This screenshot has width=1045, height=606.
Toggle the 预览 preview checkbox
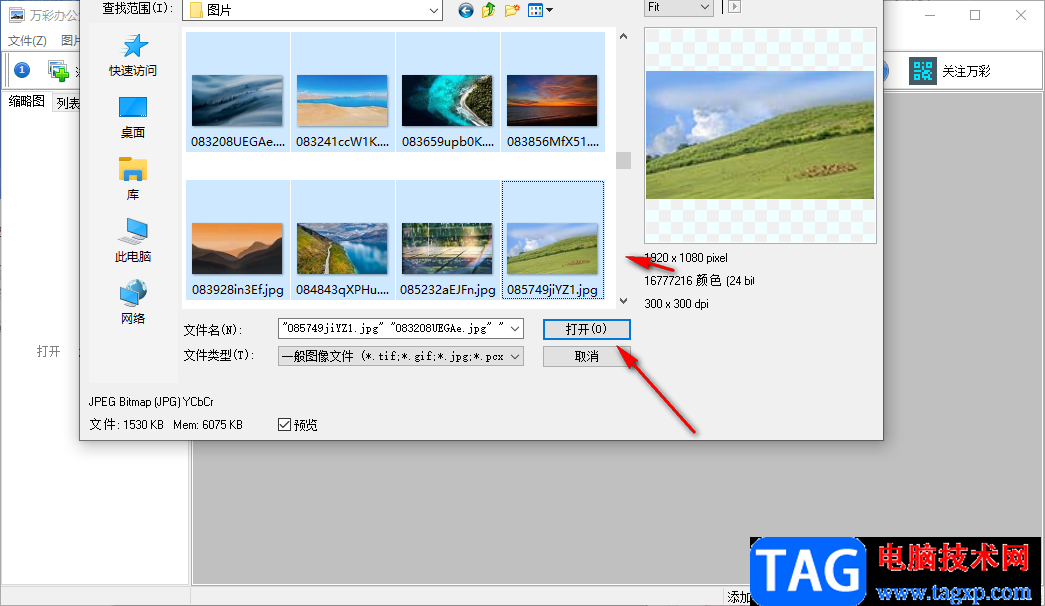click(285, 425)
